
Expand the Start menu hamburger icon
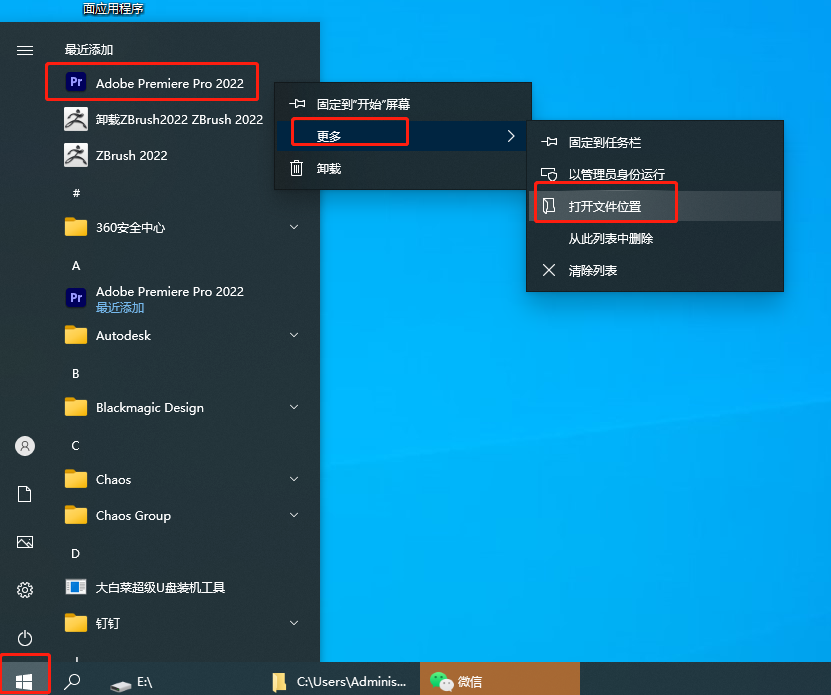24,50
